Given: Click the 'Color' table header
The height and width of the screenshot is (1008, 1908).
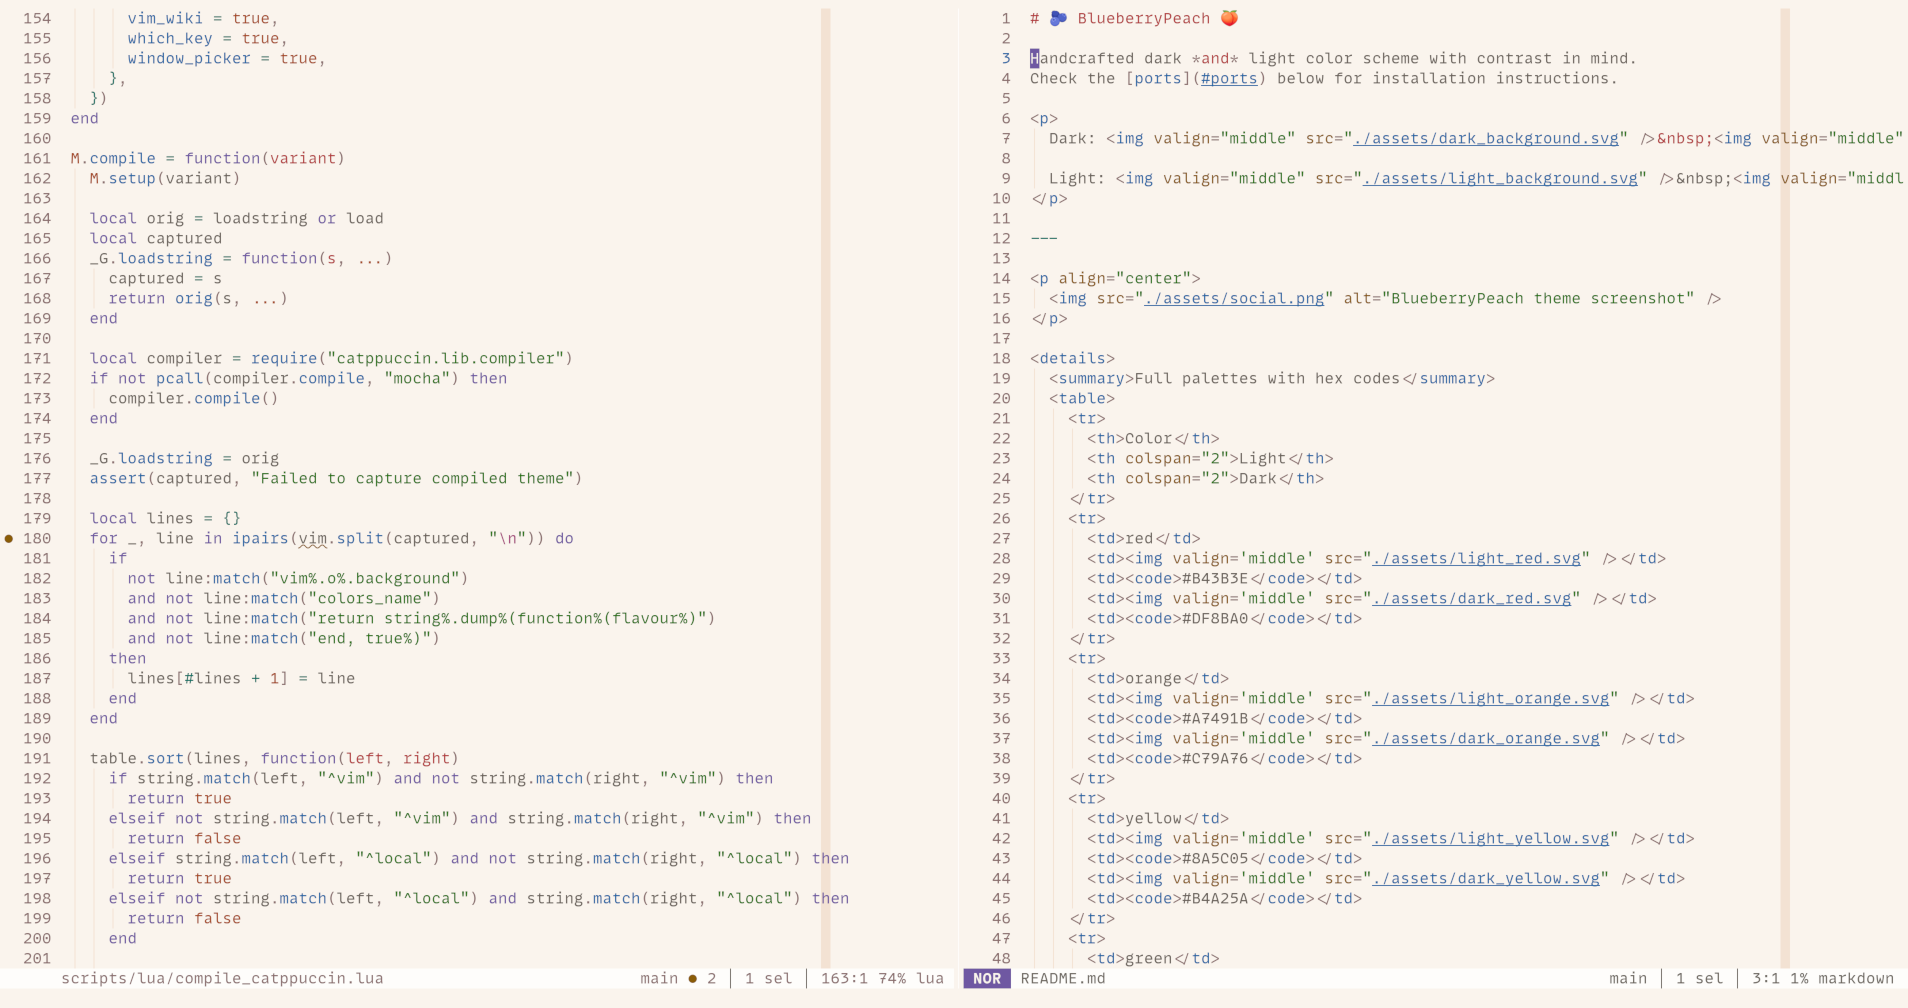Looking at the screenshot, I should (x=1149, y=438).
